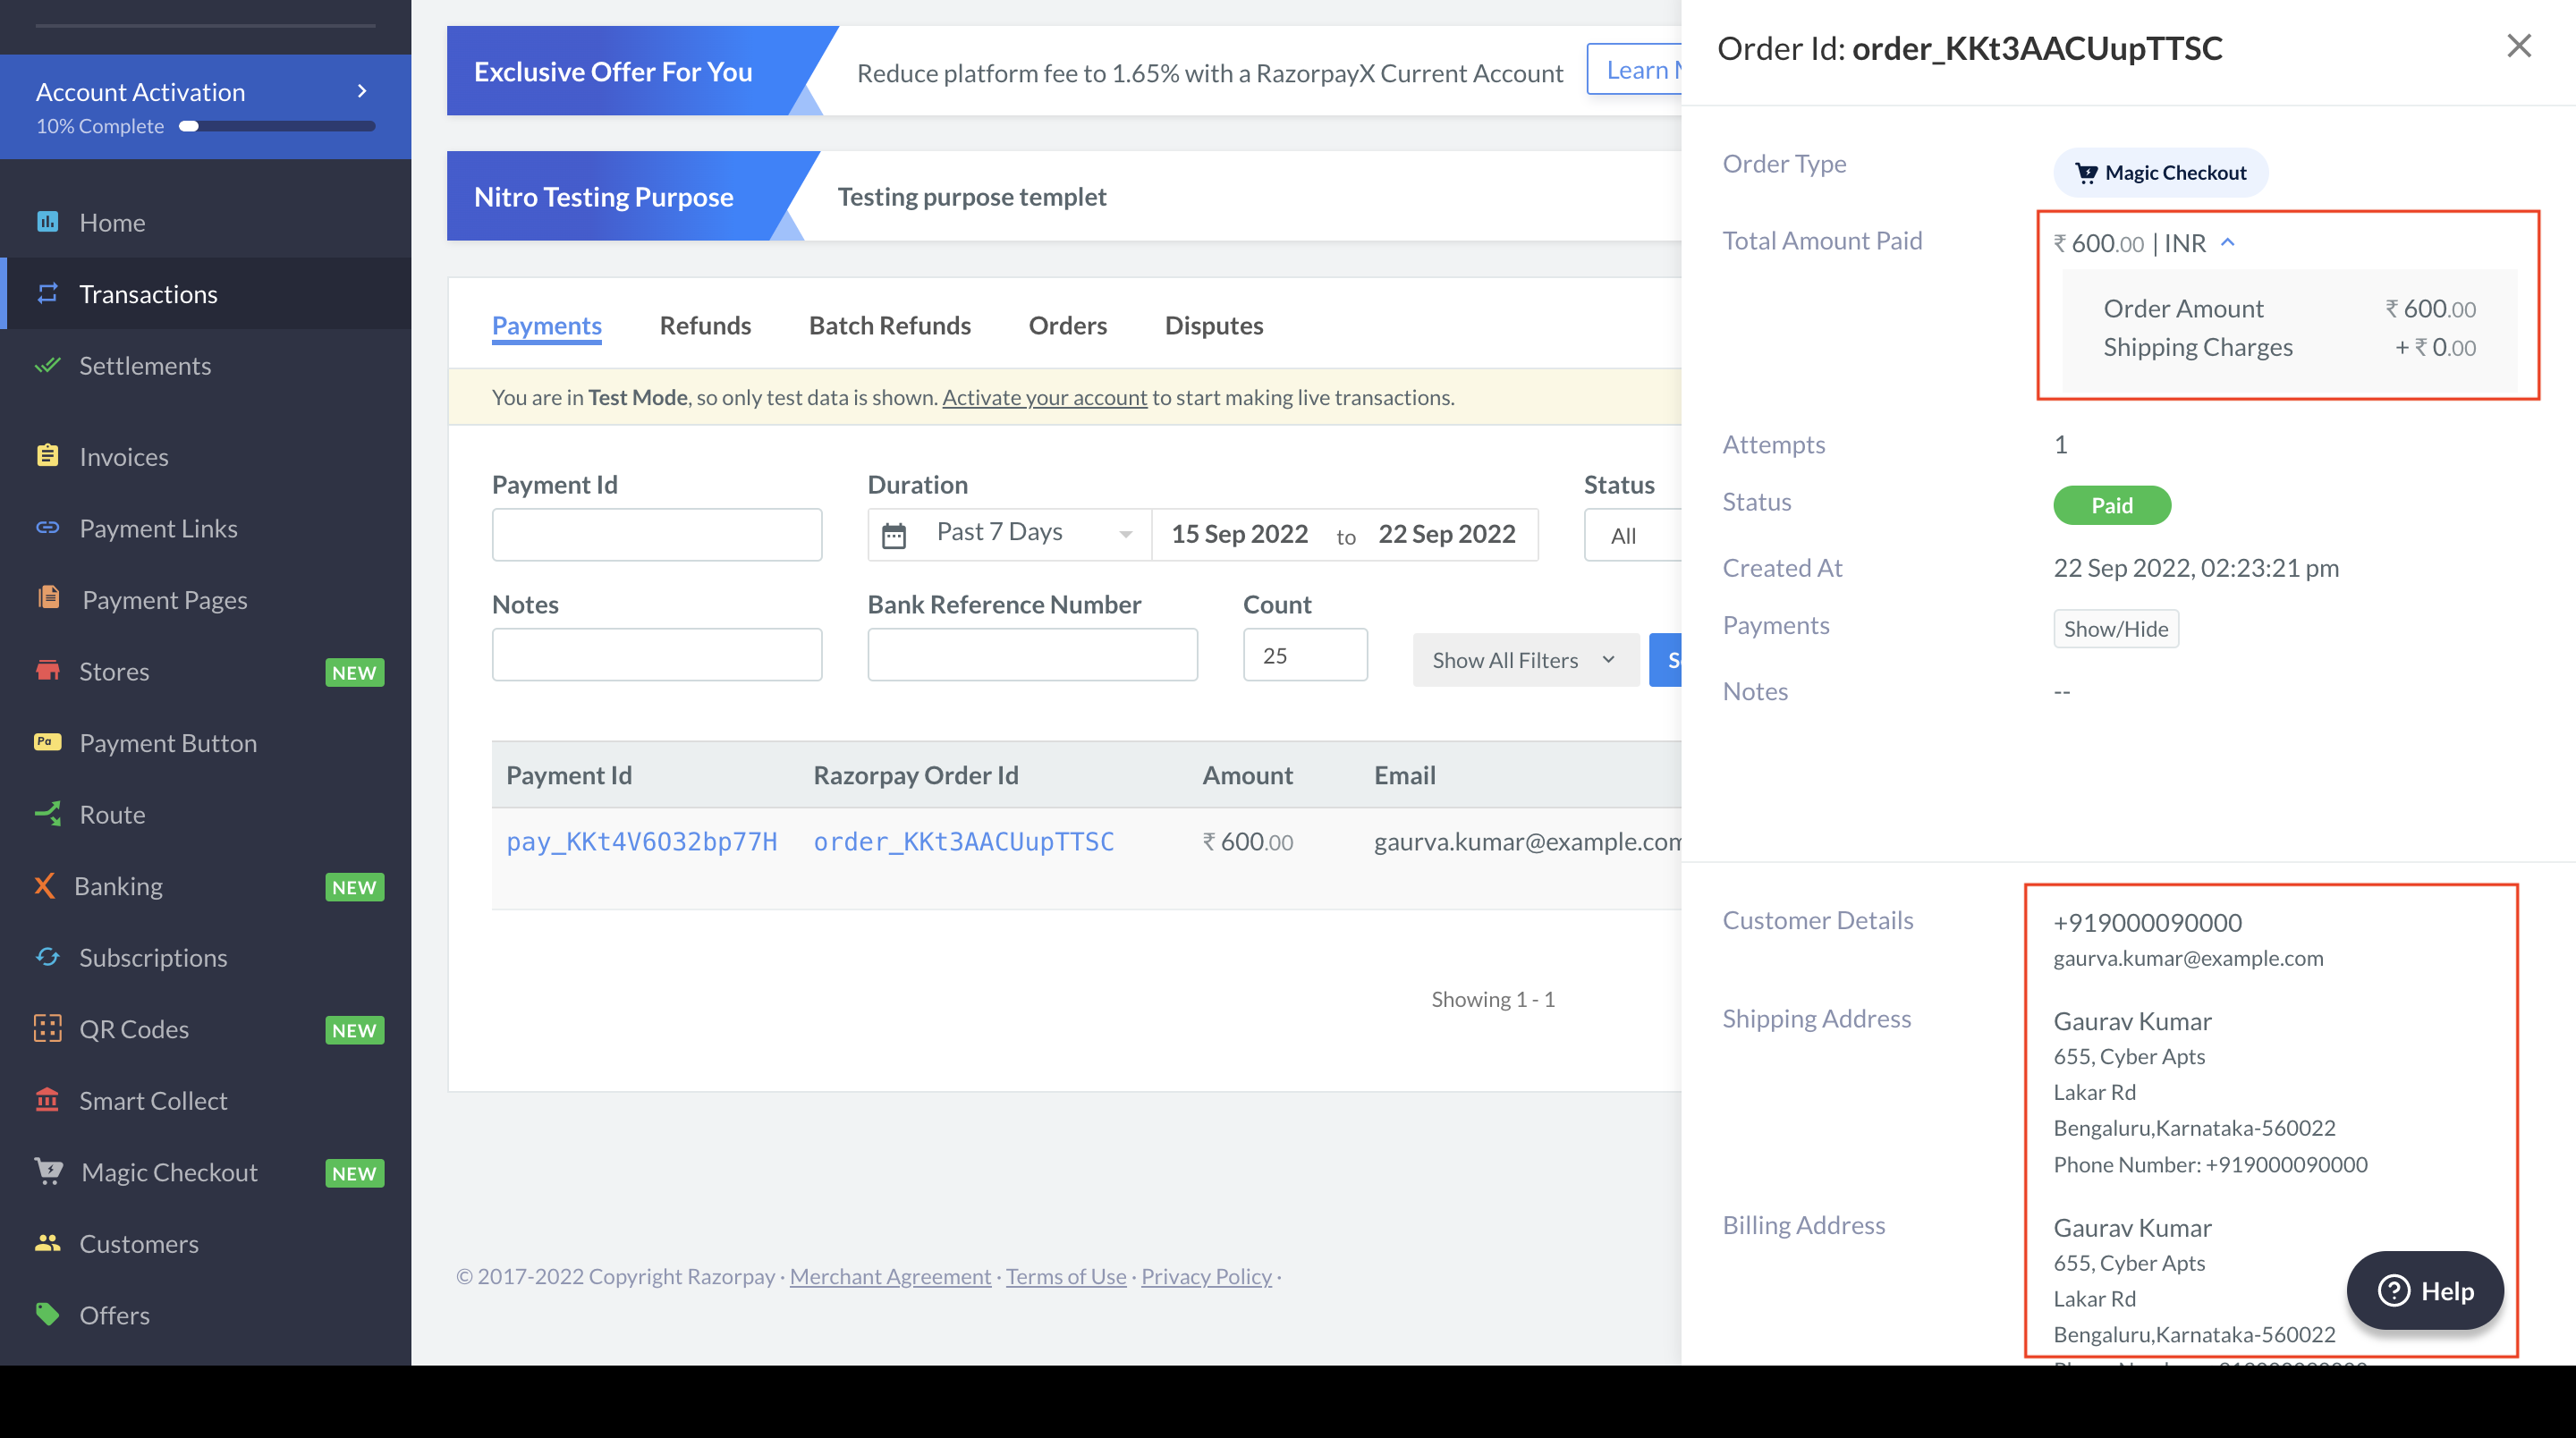Image resolution: width=2576 pixels, height=1438 pixels.
Task: Expand Show All Filters
Action: (x=1524, y=660)
